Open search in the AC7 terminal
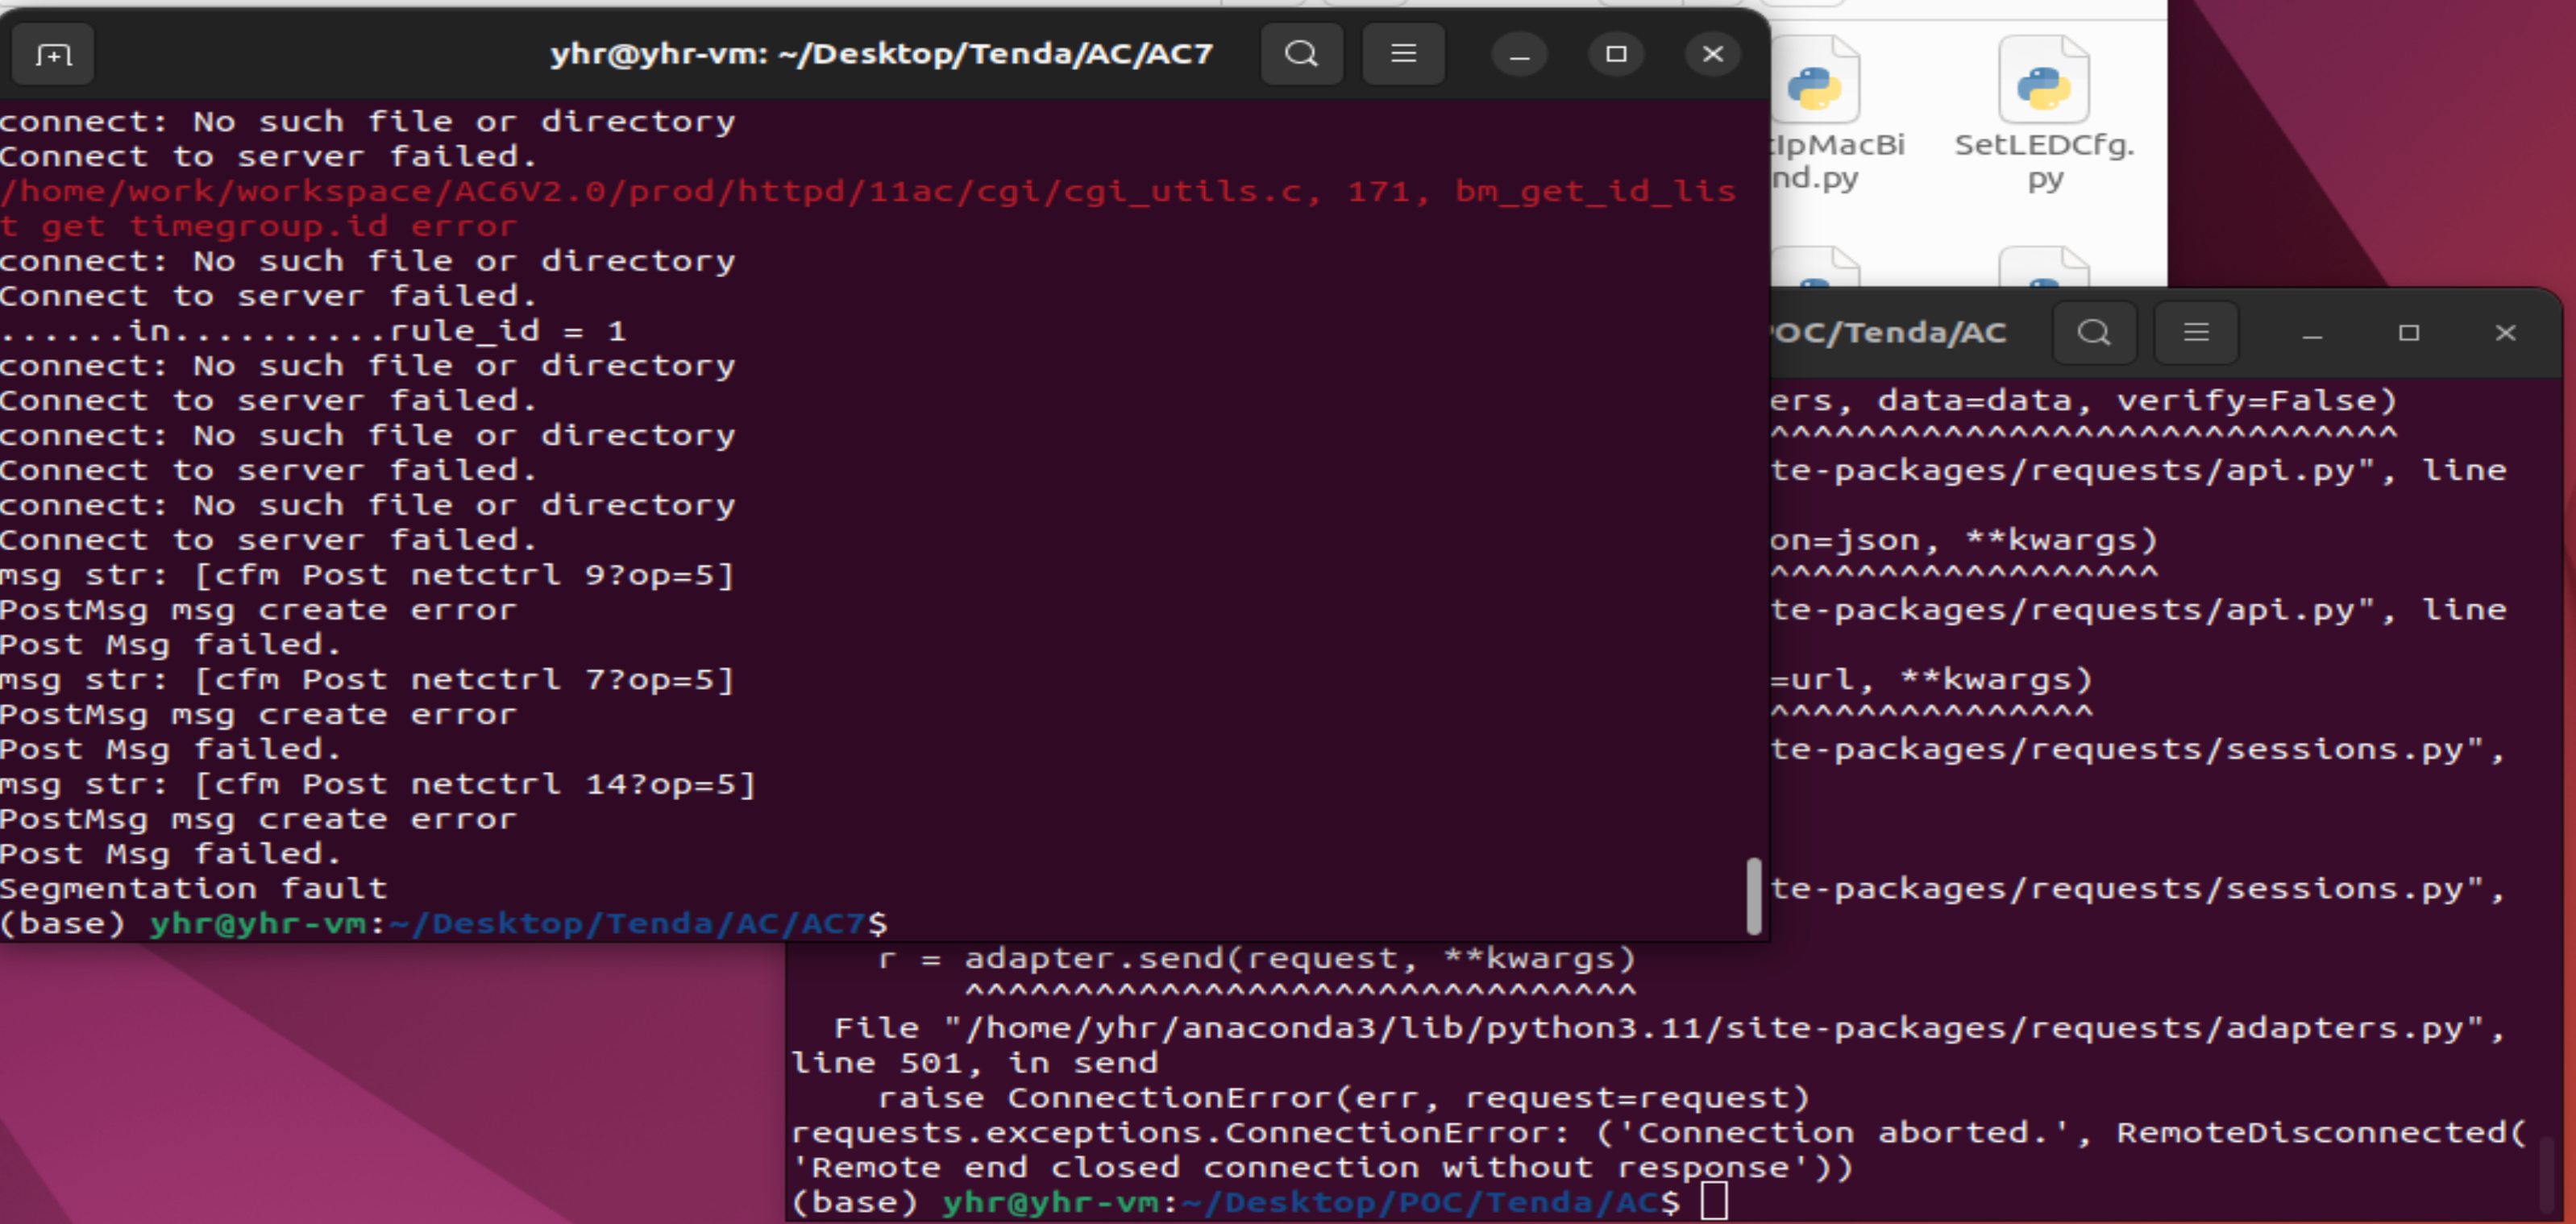The width and height of the screenshot is (2576, 1224). coord(1301,54)
